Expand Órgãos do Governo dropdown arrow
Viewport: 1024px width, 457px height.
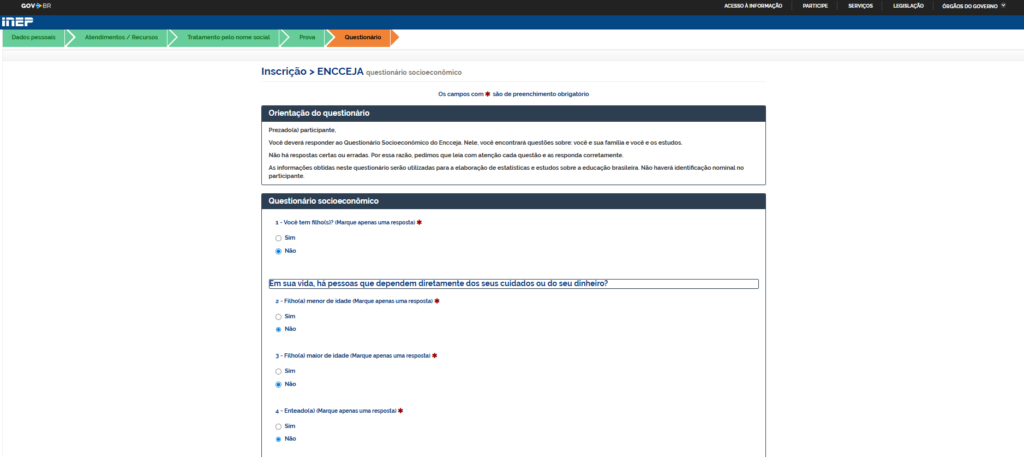tap(1004, 5)
